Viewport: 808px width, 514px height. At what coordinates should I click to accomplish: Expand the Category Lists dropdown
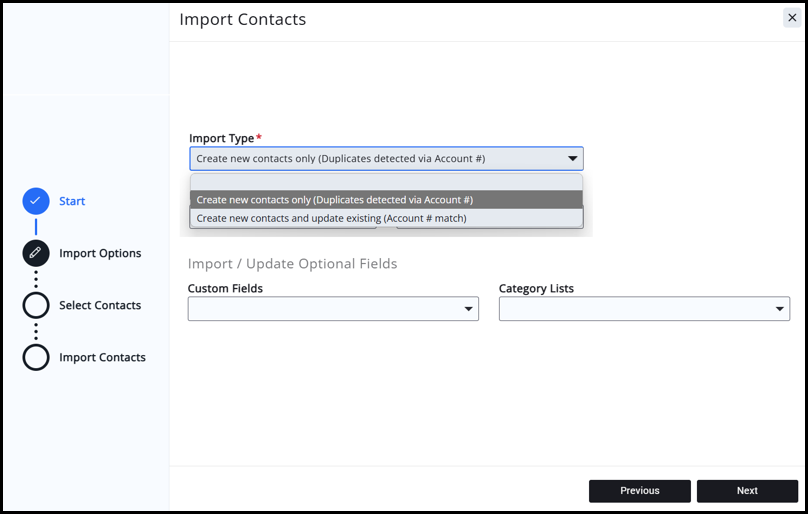point(643,309)
